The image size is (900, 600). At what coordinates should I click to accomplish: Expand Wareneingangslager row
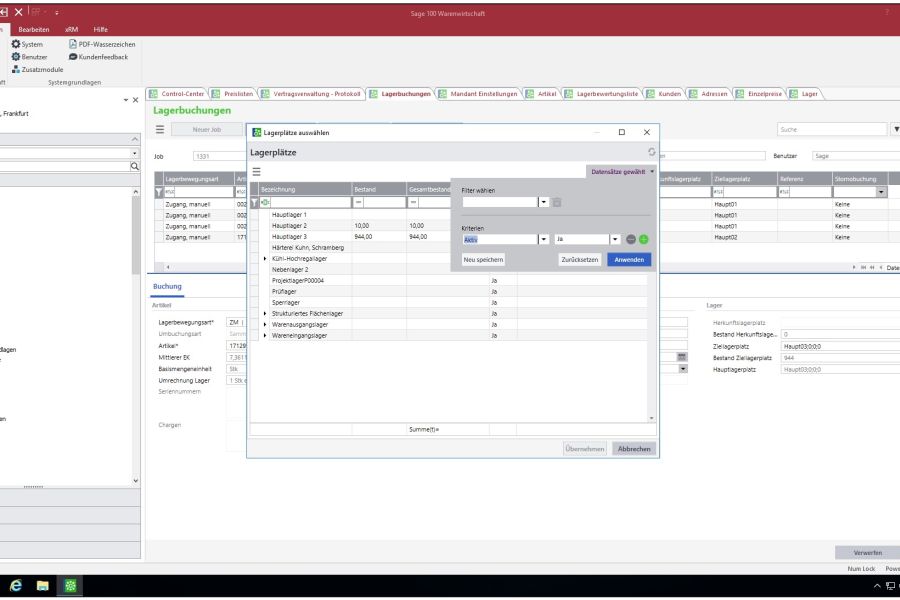point(265,336)
